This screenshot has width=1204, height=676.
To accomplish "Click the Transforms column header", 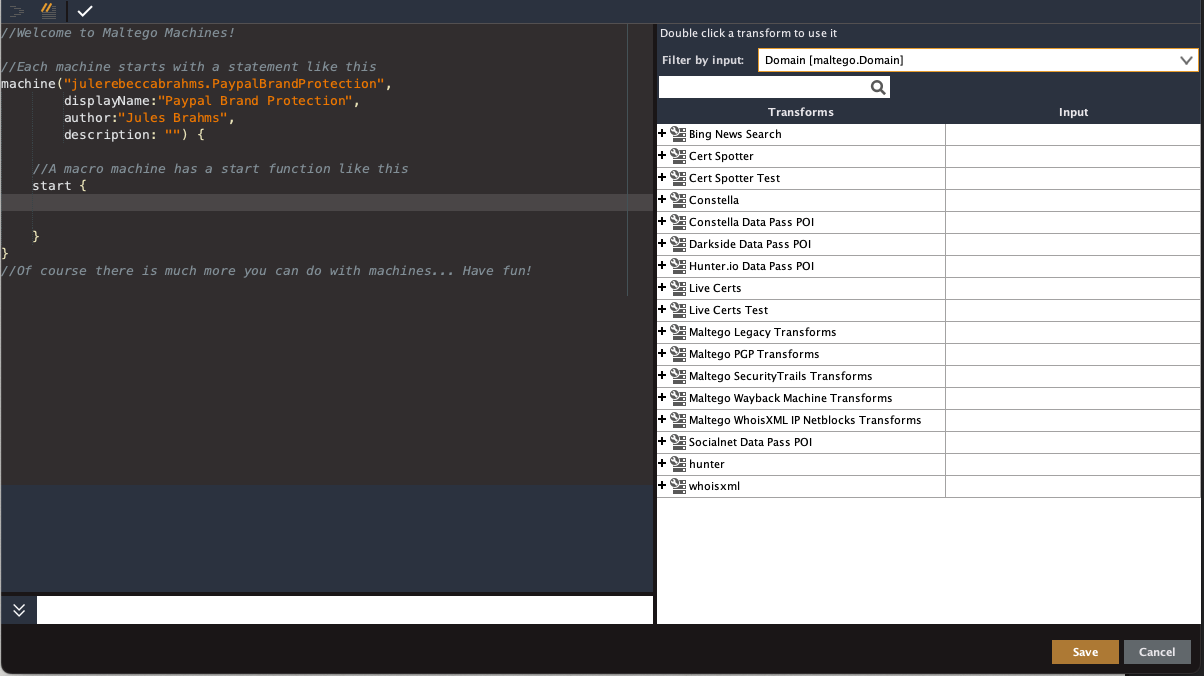I will tap(801, 112).
